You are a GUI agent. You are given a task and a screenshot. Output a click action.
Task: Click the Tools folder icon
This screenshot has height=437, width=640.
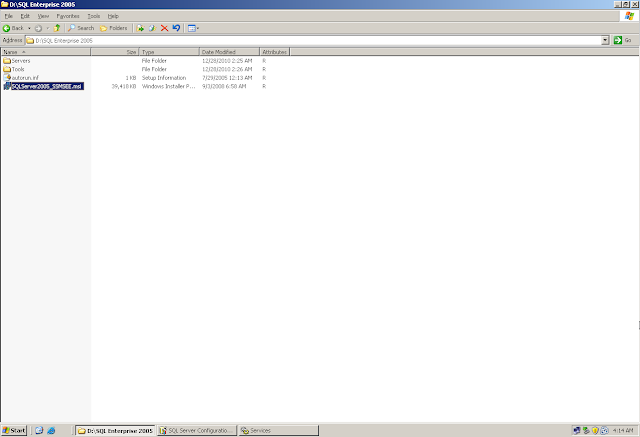click(x=7, y=69)
